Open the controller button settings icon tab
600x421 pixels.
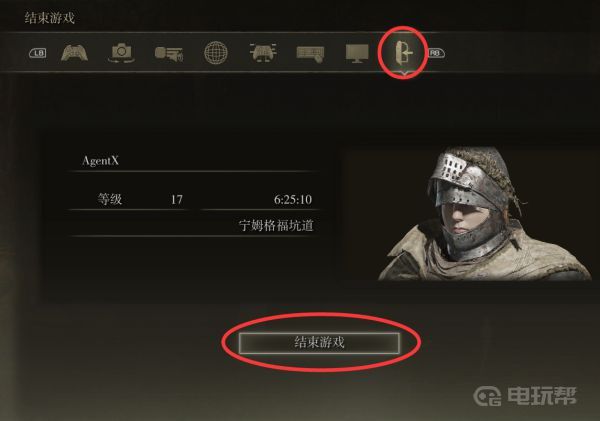click(262, 52)
